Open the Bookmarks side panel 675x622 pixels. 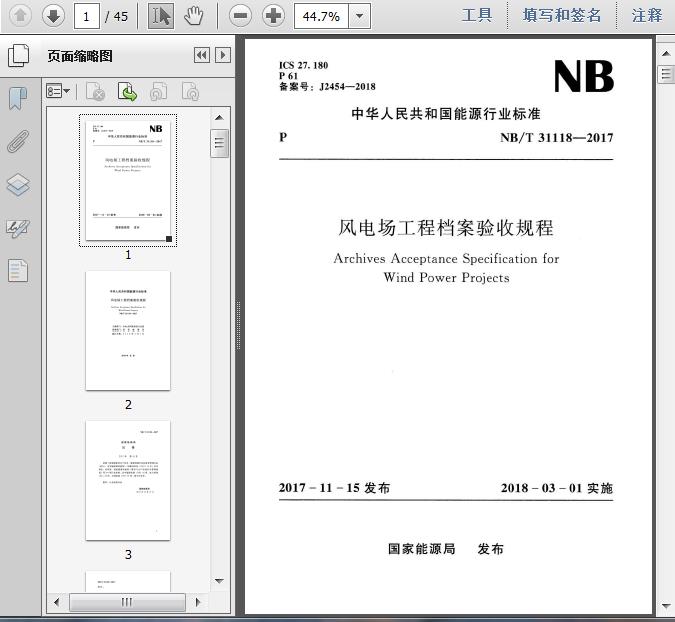pyautogui.click(x=18, y=98)
